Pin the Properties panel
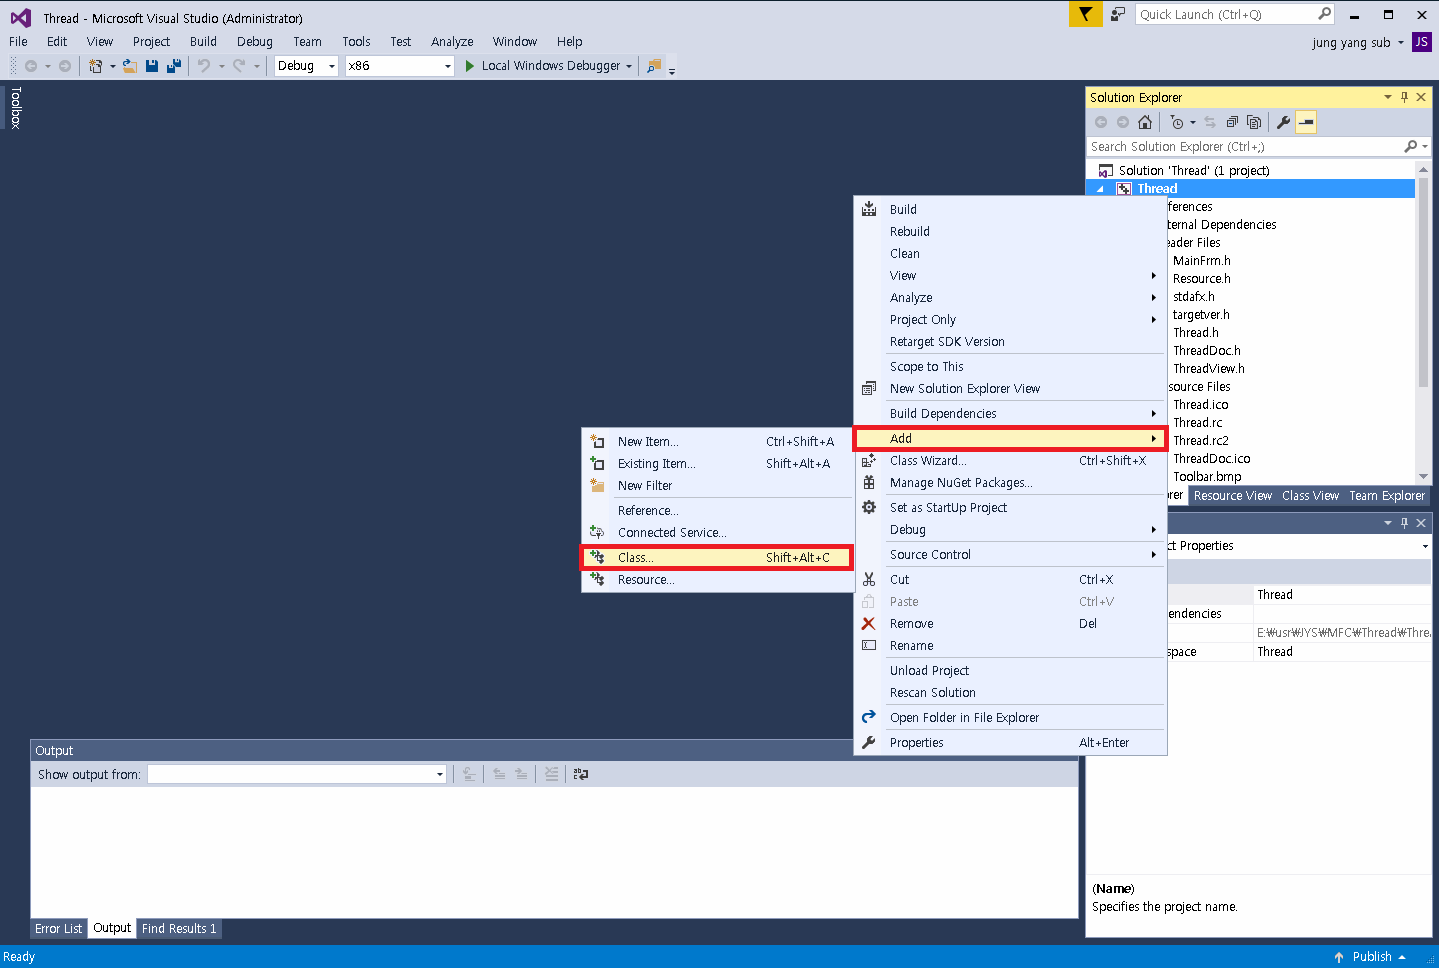Screen dimensions: 1439x968 click(x=1404, y=523)
